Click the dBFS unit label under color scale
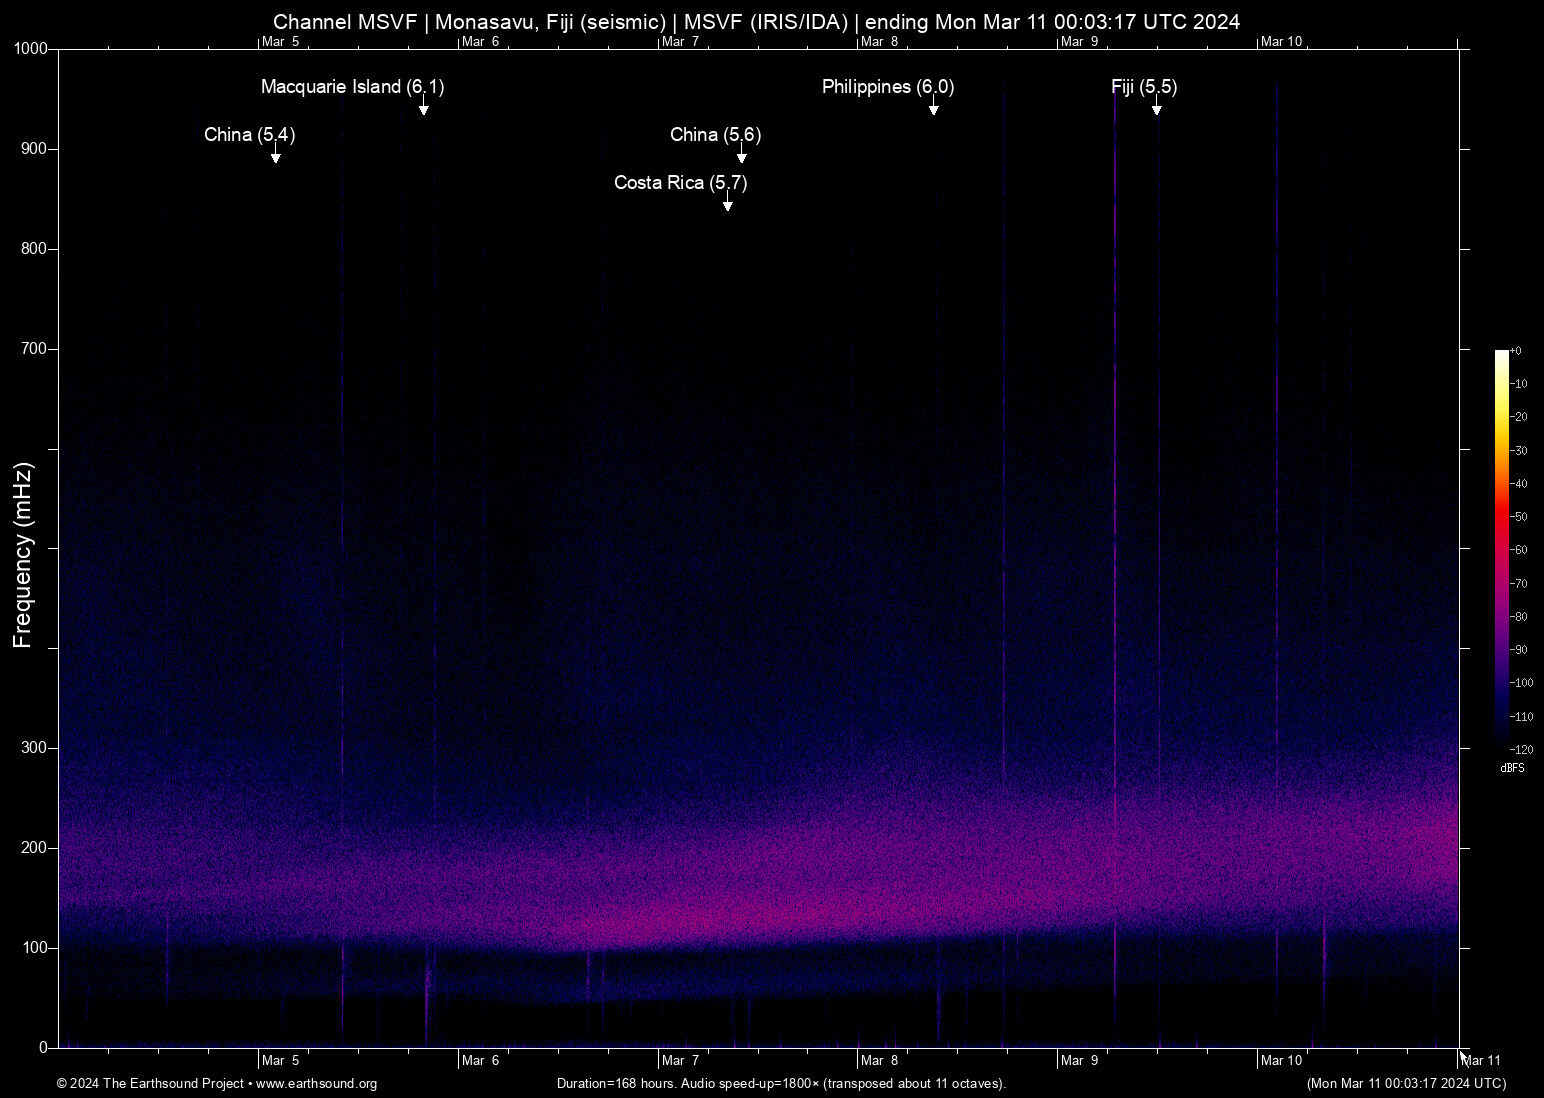Screen dimensions: 1544x1098 (1512, 768)
